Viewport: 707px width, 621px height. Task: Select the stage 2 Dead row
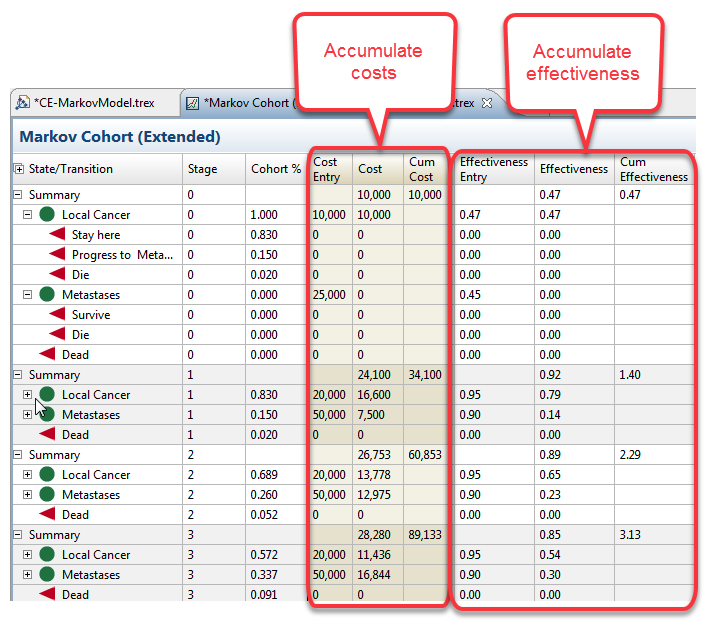[x=75, y=515]
